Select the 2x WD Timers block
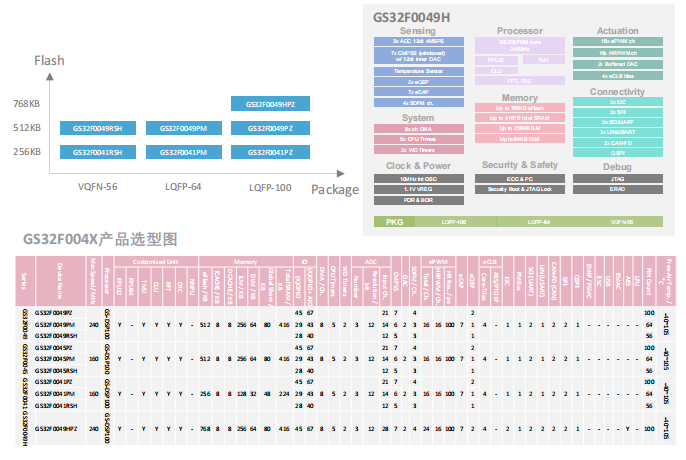Image resolution: width=686 pixels, height=460 pixels. pyautogui.click(x=419, y=150)
